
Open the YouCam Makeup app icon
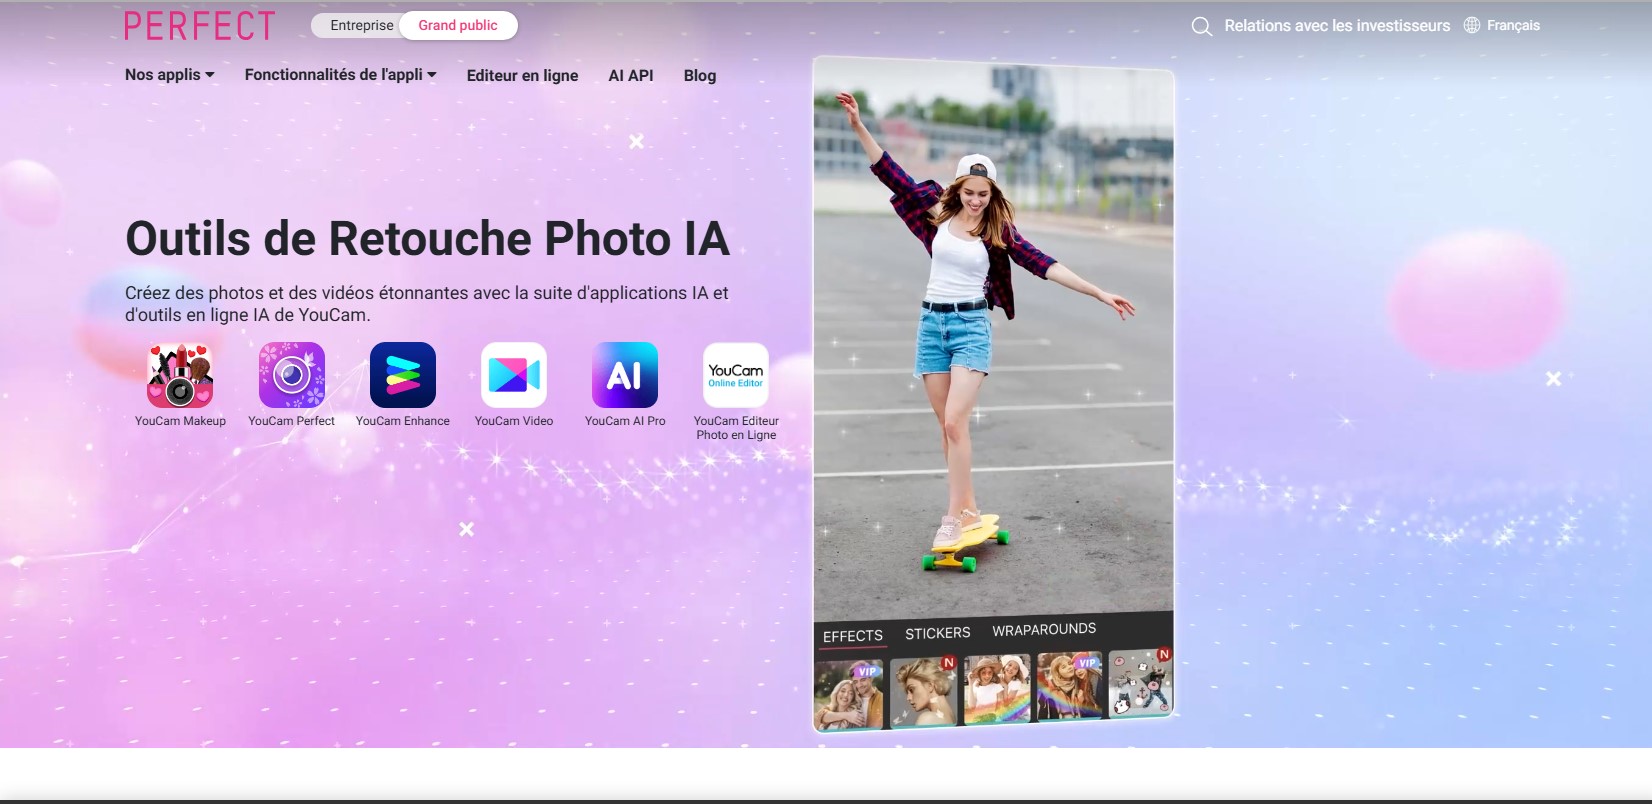click(180, 375)
